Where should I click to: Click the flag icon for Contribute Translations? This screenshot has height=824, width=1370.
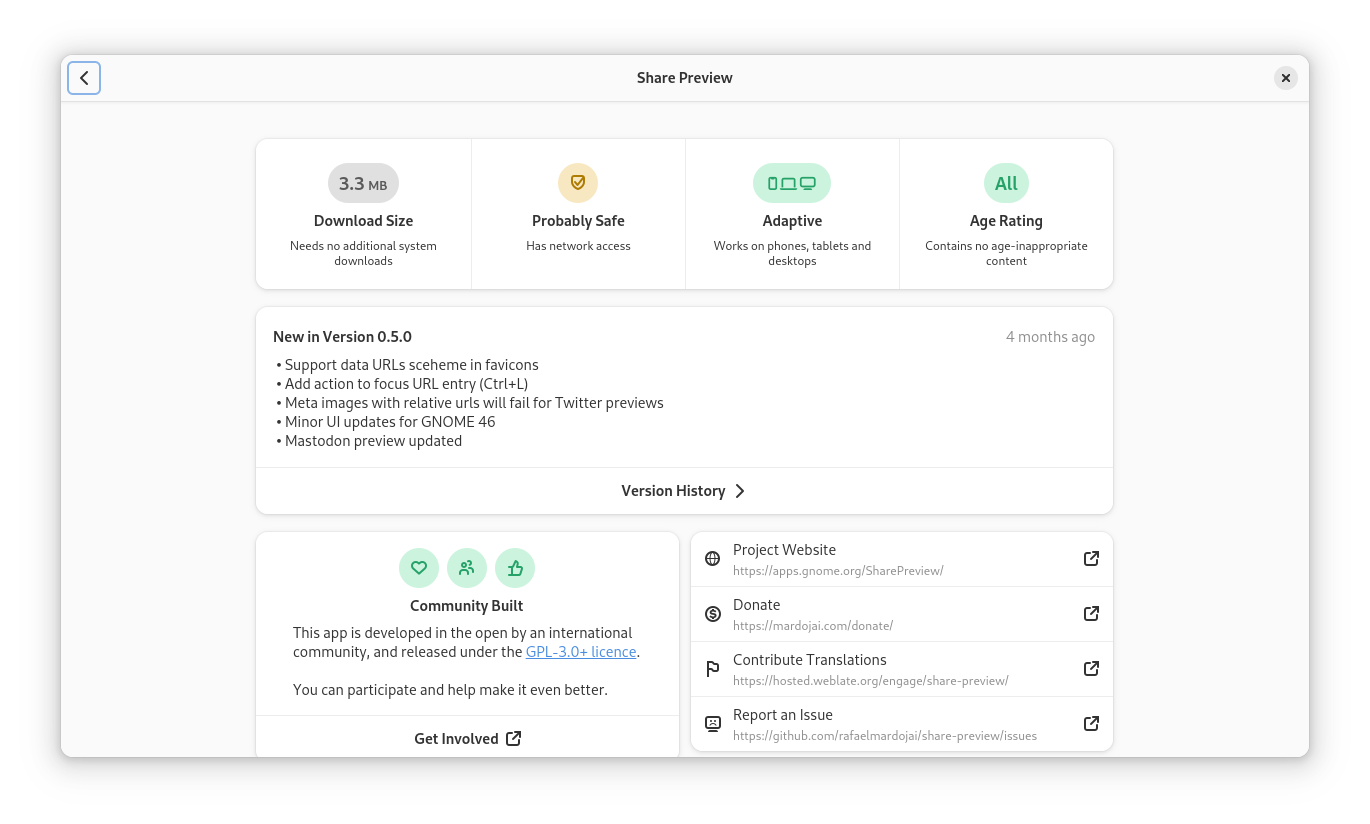pos(713,669)
